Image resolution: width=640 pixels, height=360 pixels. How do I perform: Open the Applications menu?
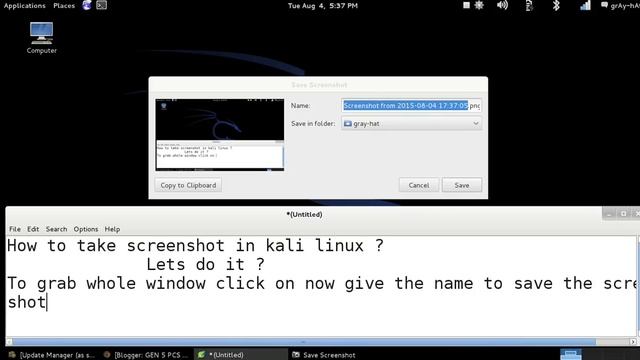click(24, 6)
